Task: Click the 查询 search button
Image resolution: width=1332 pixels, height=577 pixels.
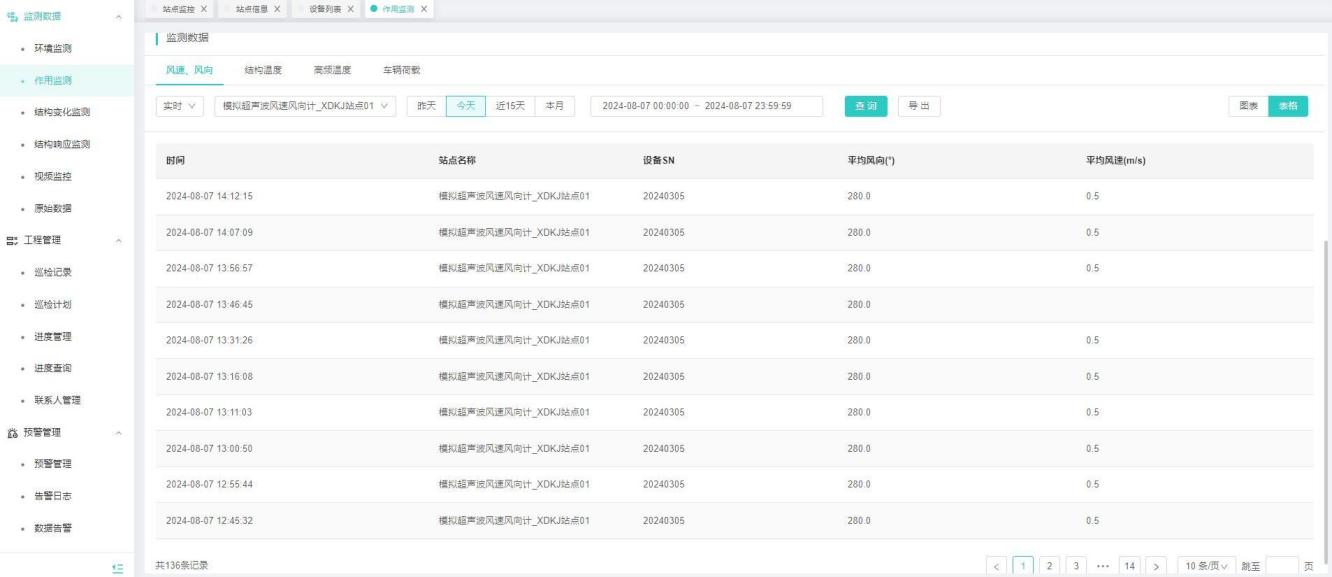Action: click(x=866, y=106)
